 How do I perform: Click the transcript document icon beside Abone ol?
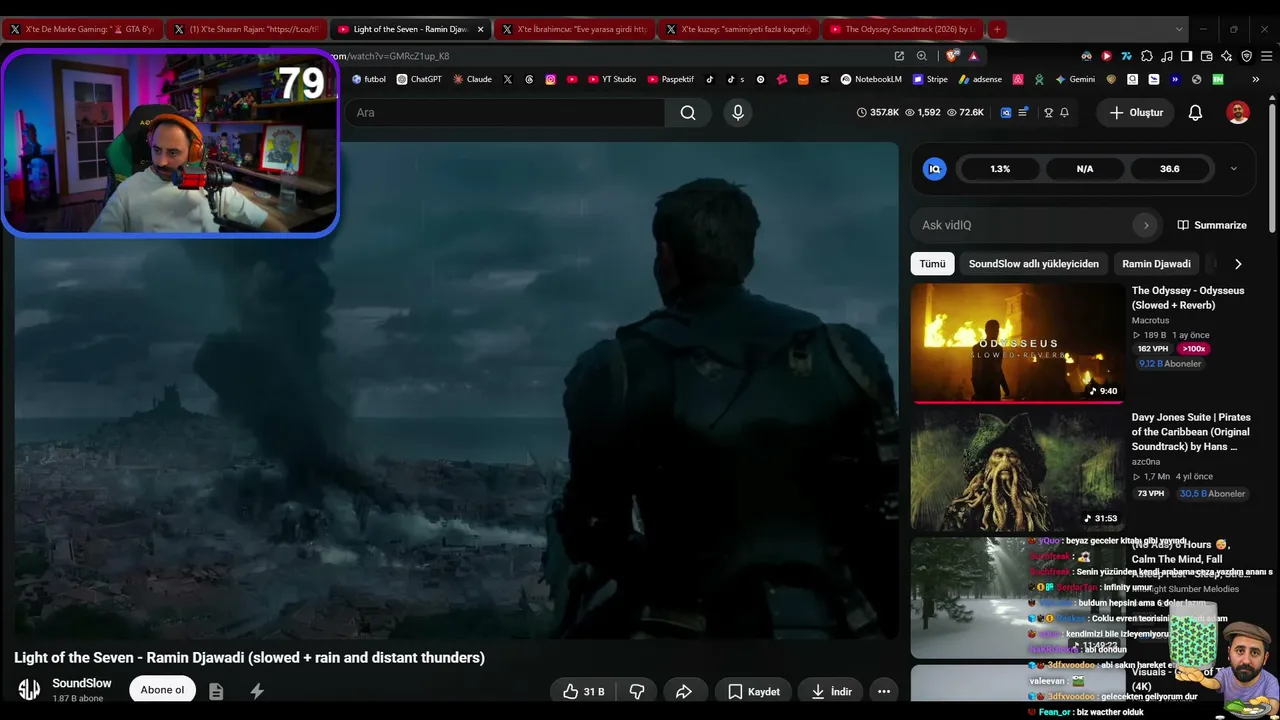coord(216,690)
